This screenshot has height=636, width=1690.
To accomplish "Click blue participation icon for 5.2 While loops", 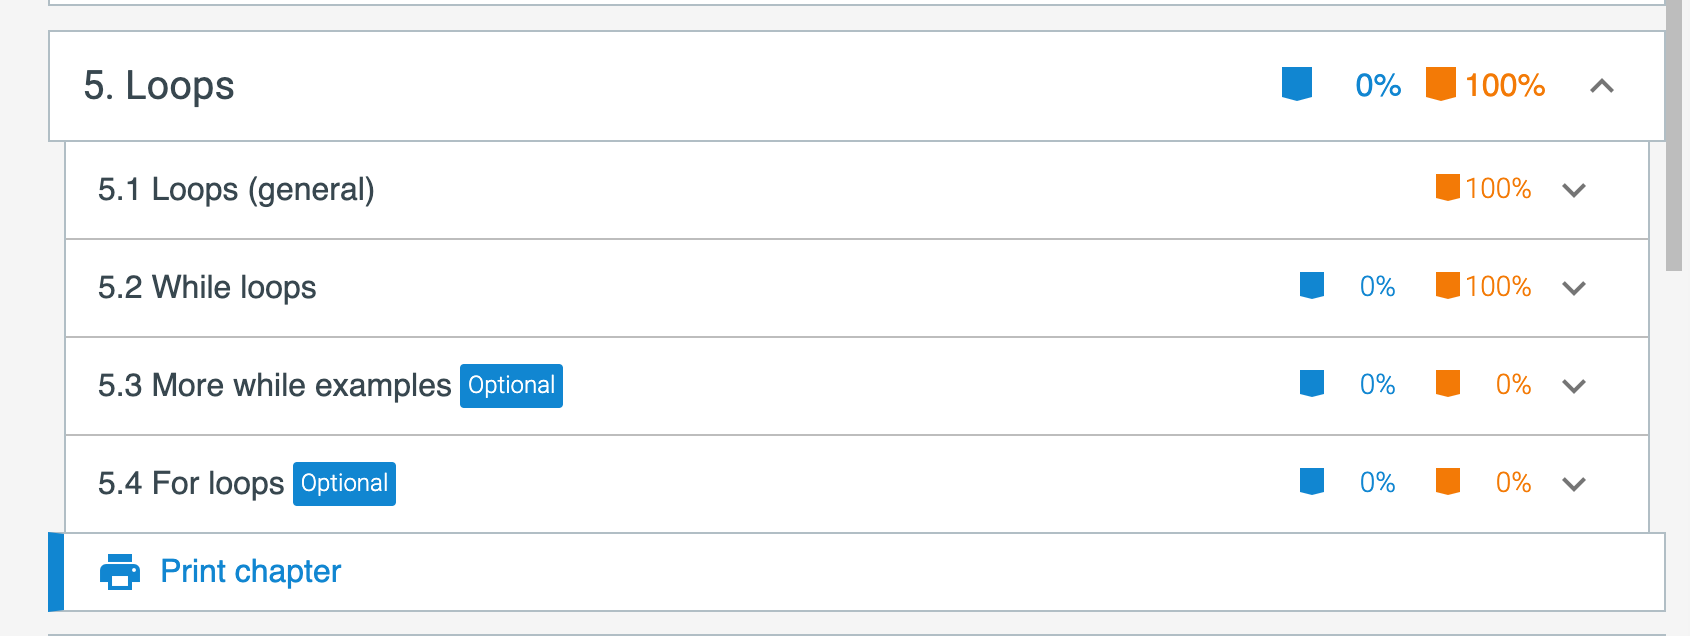I will [1311, 286].
